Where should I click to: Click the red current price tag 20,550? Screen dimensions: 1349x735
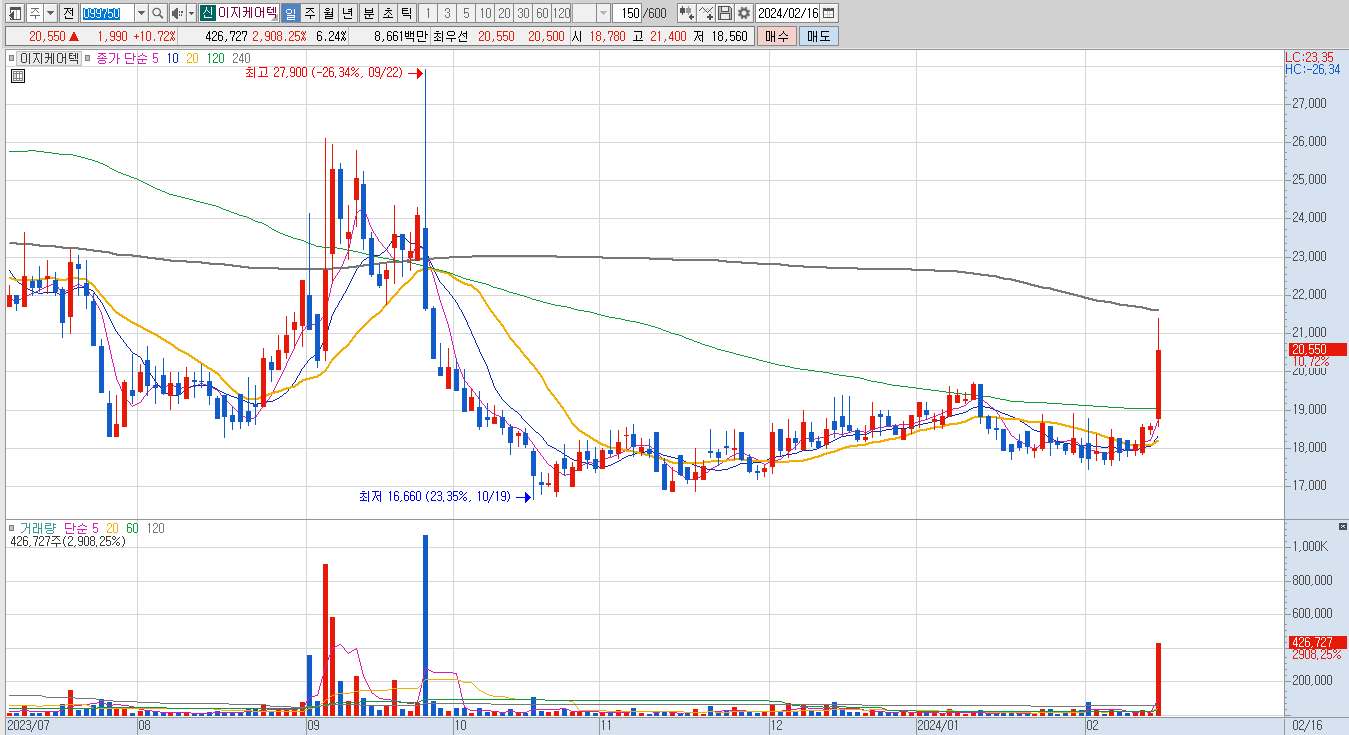1317,350
